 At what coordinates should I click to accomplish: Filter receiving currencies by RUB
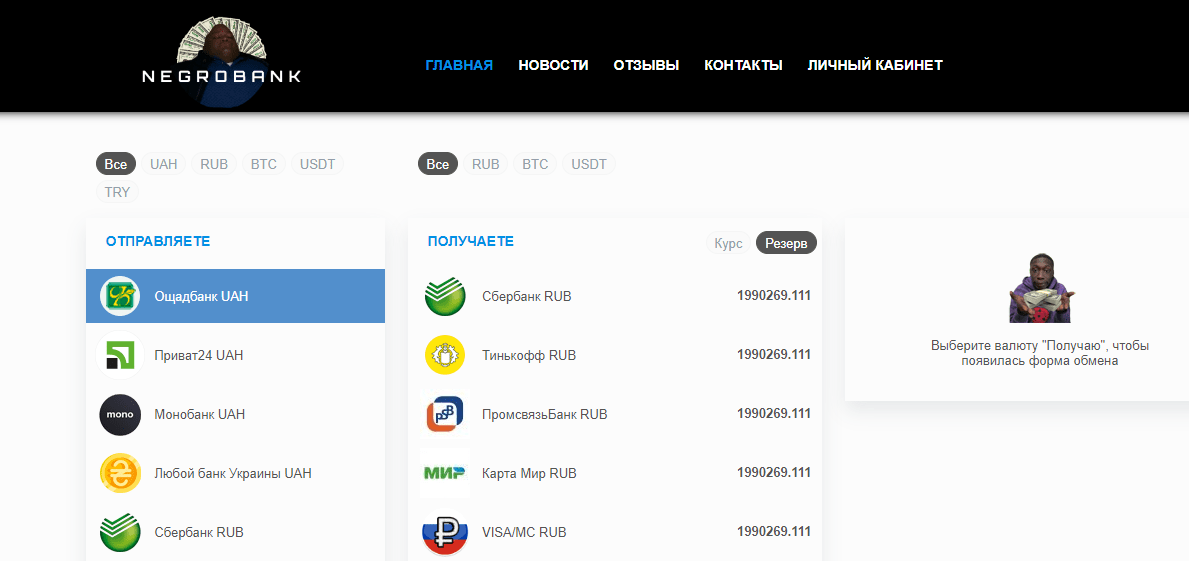coord(485,164)
